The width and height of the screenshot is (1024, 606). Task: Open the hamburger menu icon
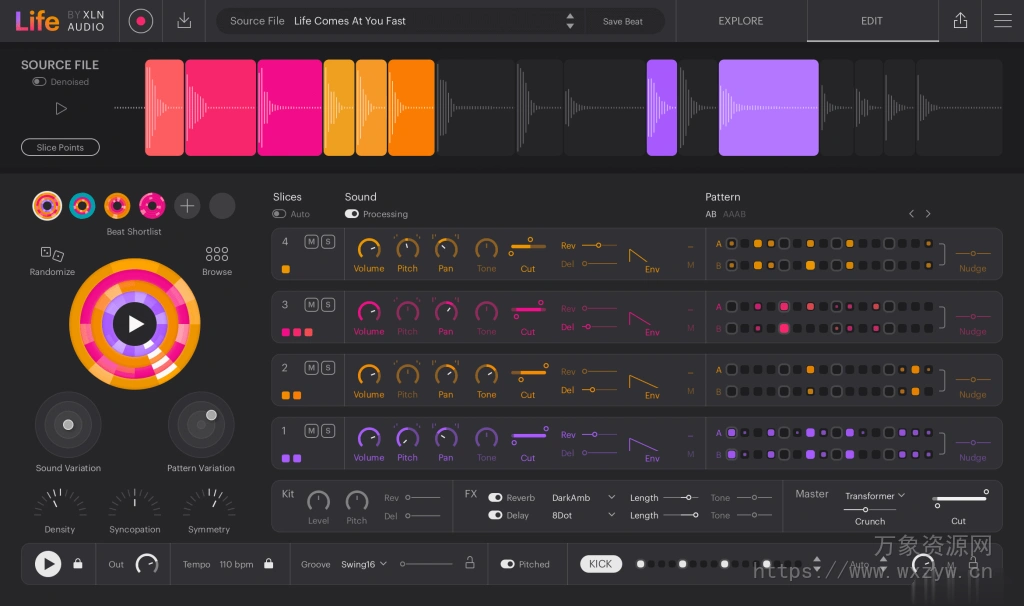tap(1003, 20)
